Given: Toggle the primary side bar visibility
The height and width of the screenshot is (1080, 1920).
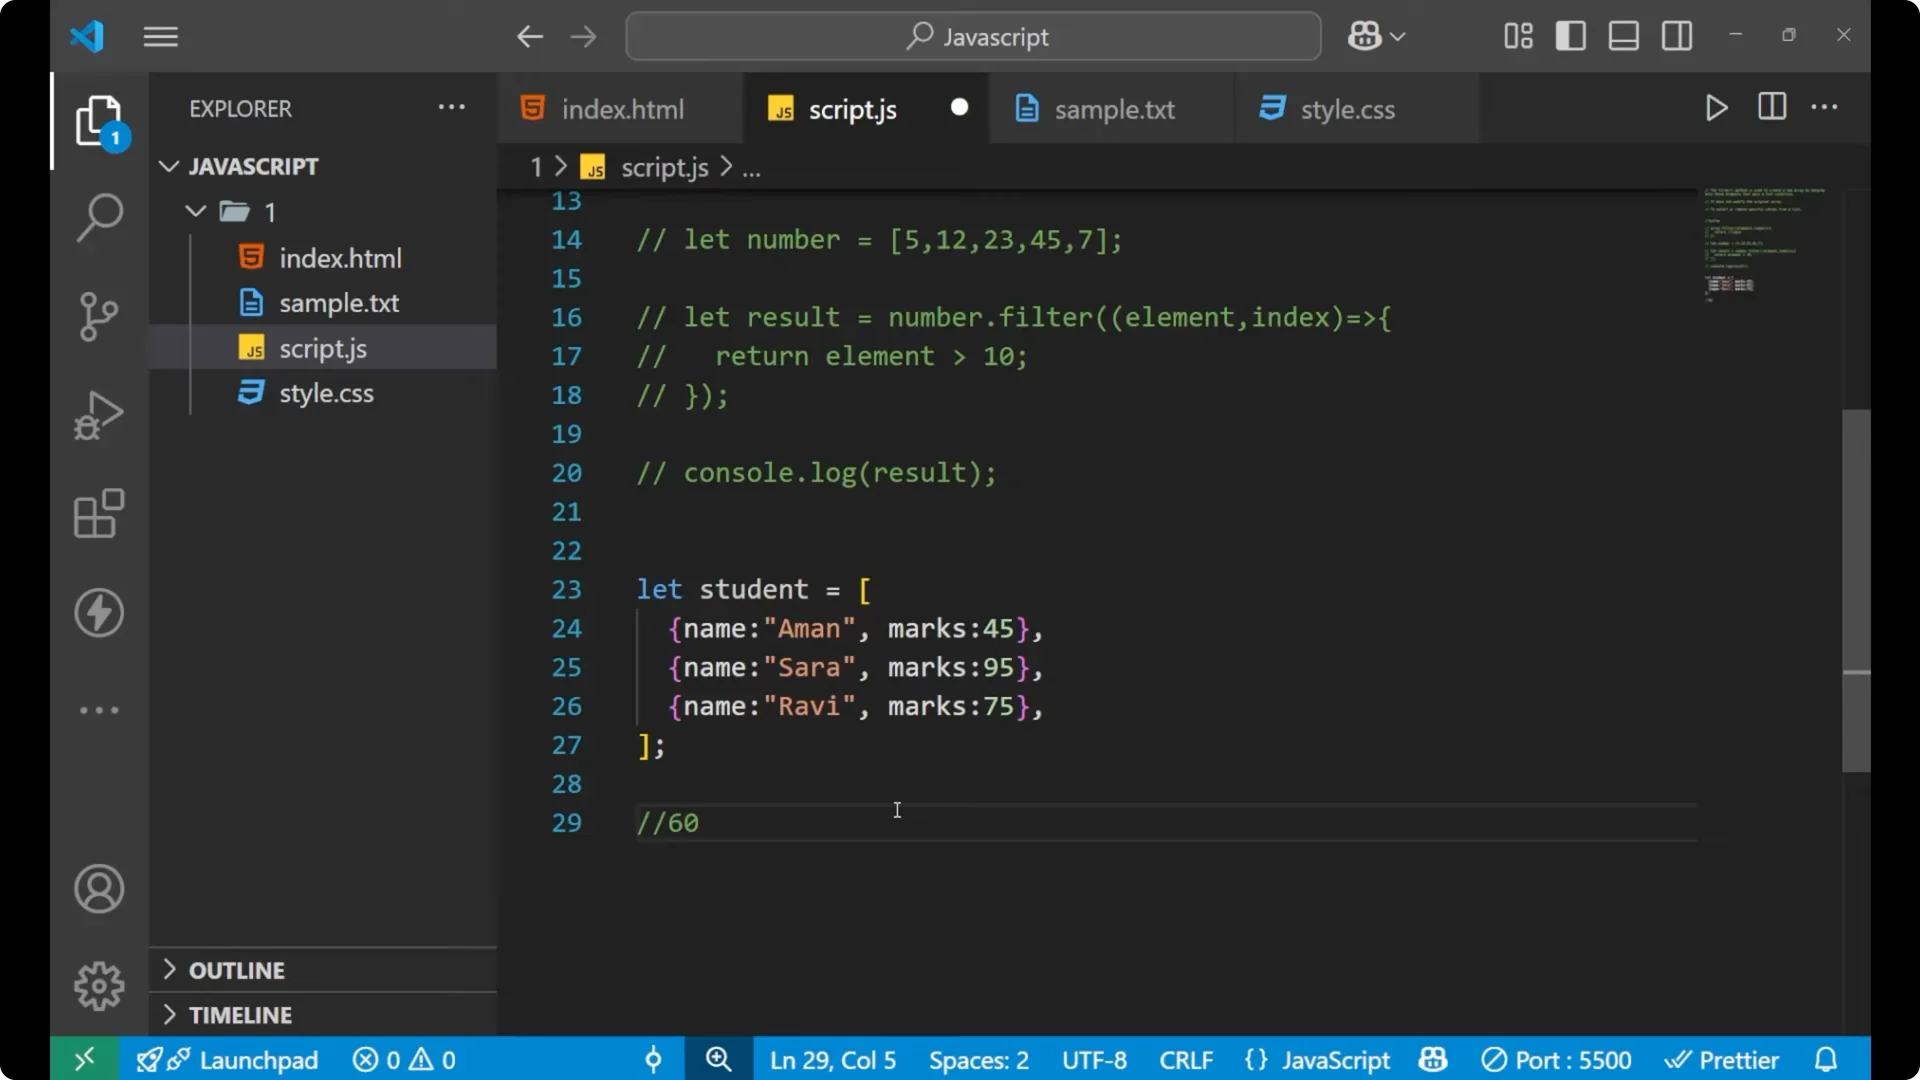Looking at the screenshot, I should point(1570,35).
